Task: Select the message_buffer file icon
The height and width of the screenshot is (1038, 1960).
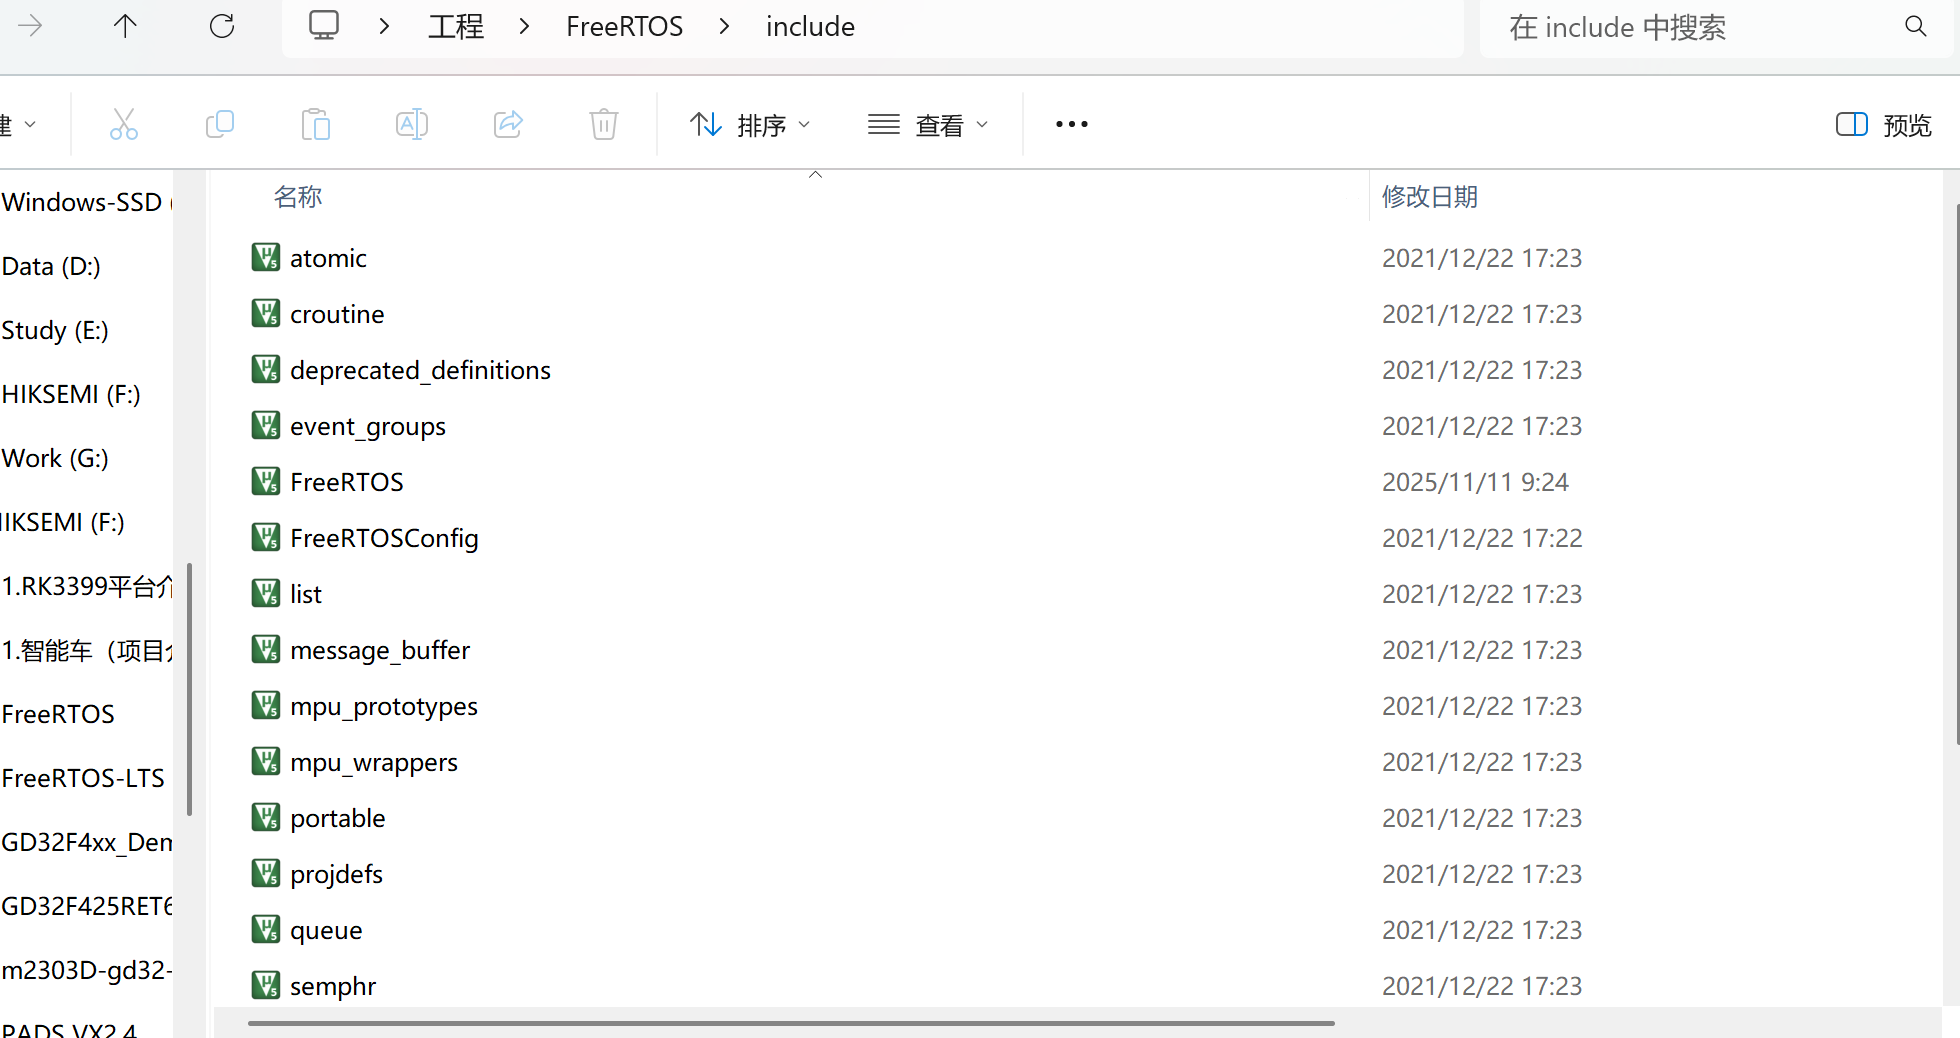Action: [265, 650]
